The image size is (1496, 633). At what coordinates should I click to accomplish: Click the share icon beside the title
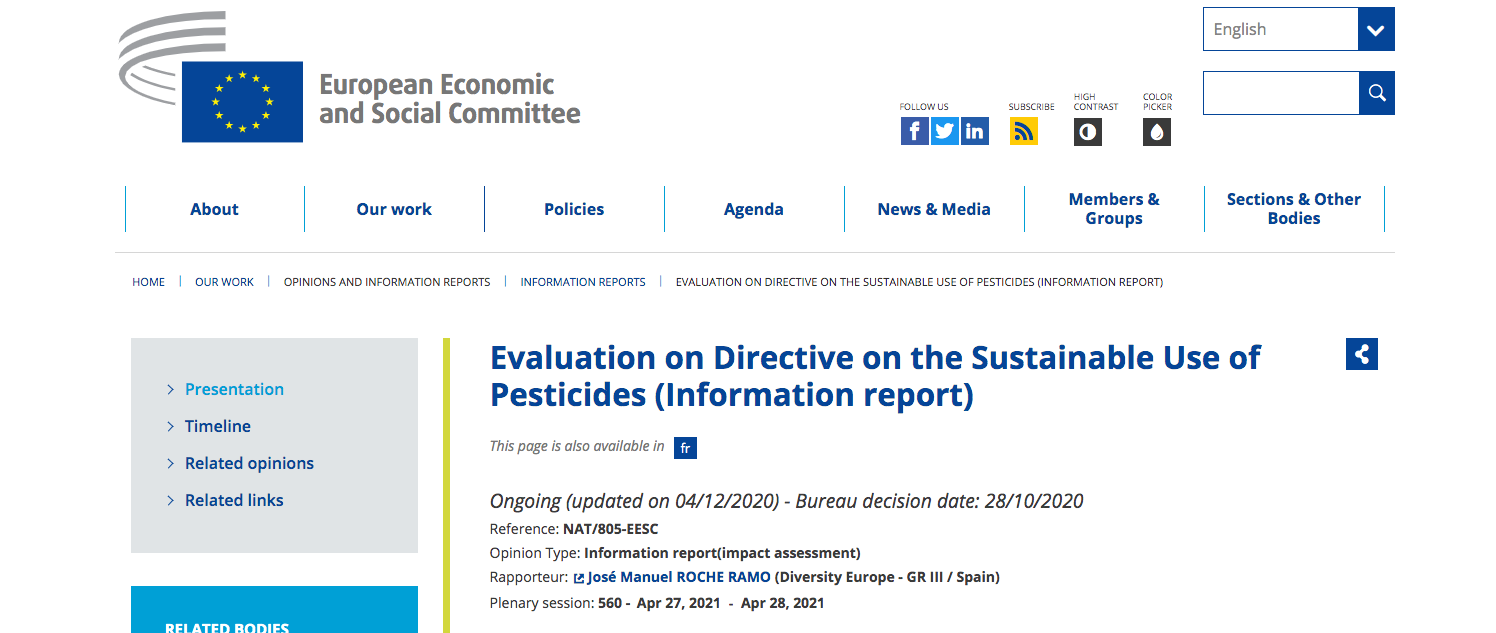[x=1361, y=354]
